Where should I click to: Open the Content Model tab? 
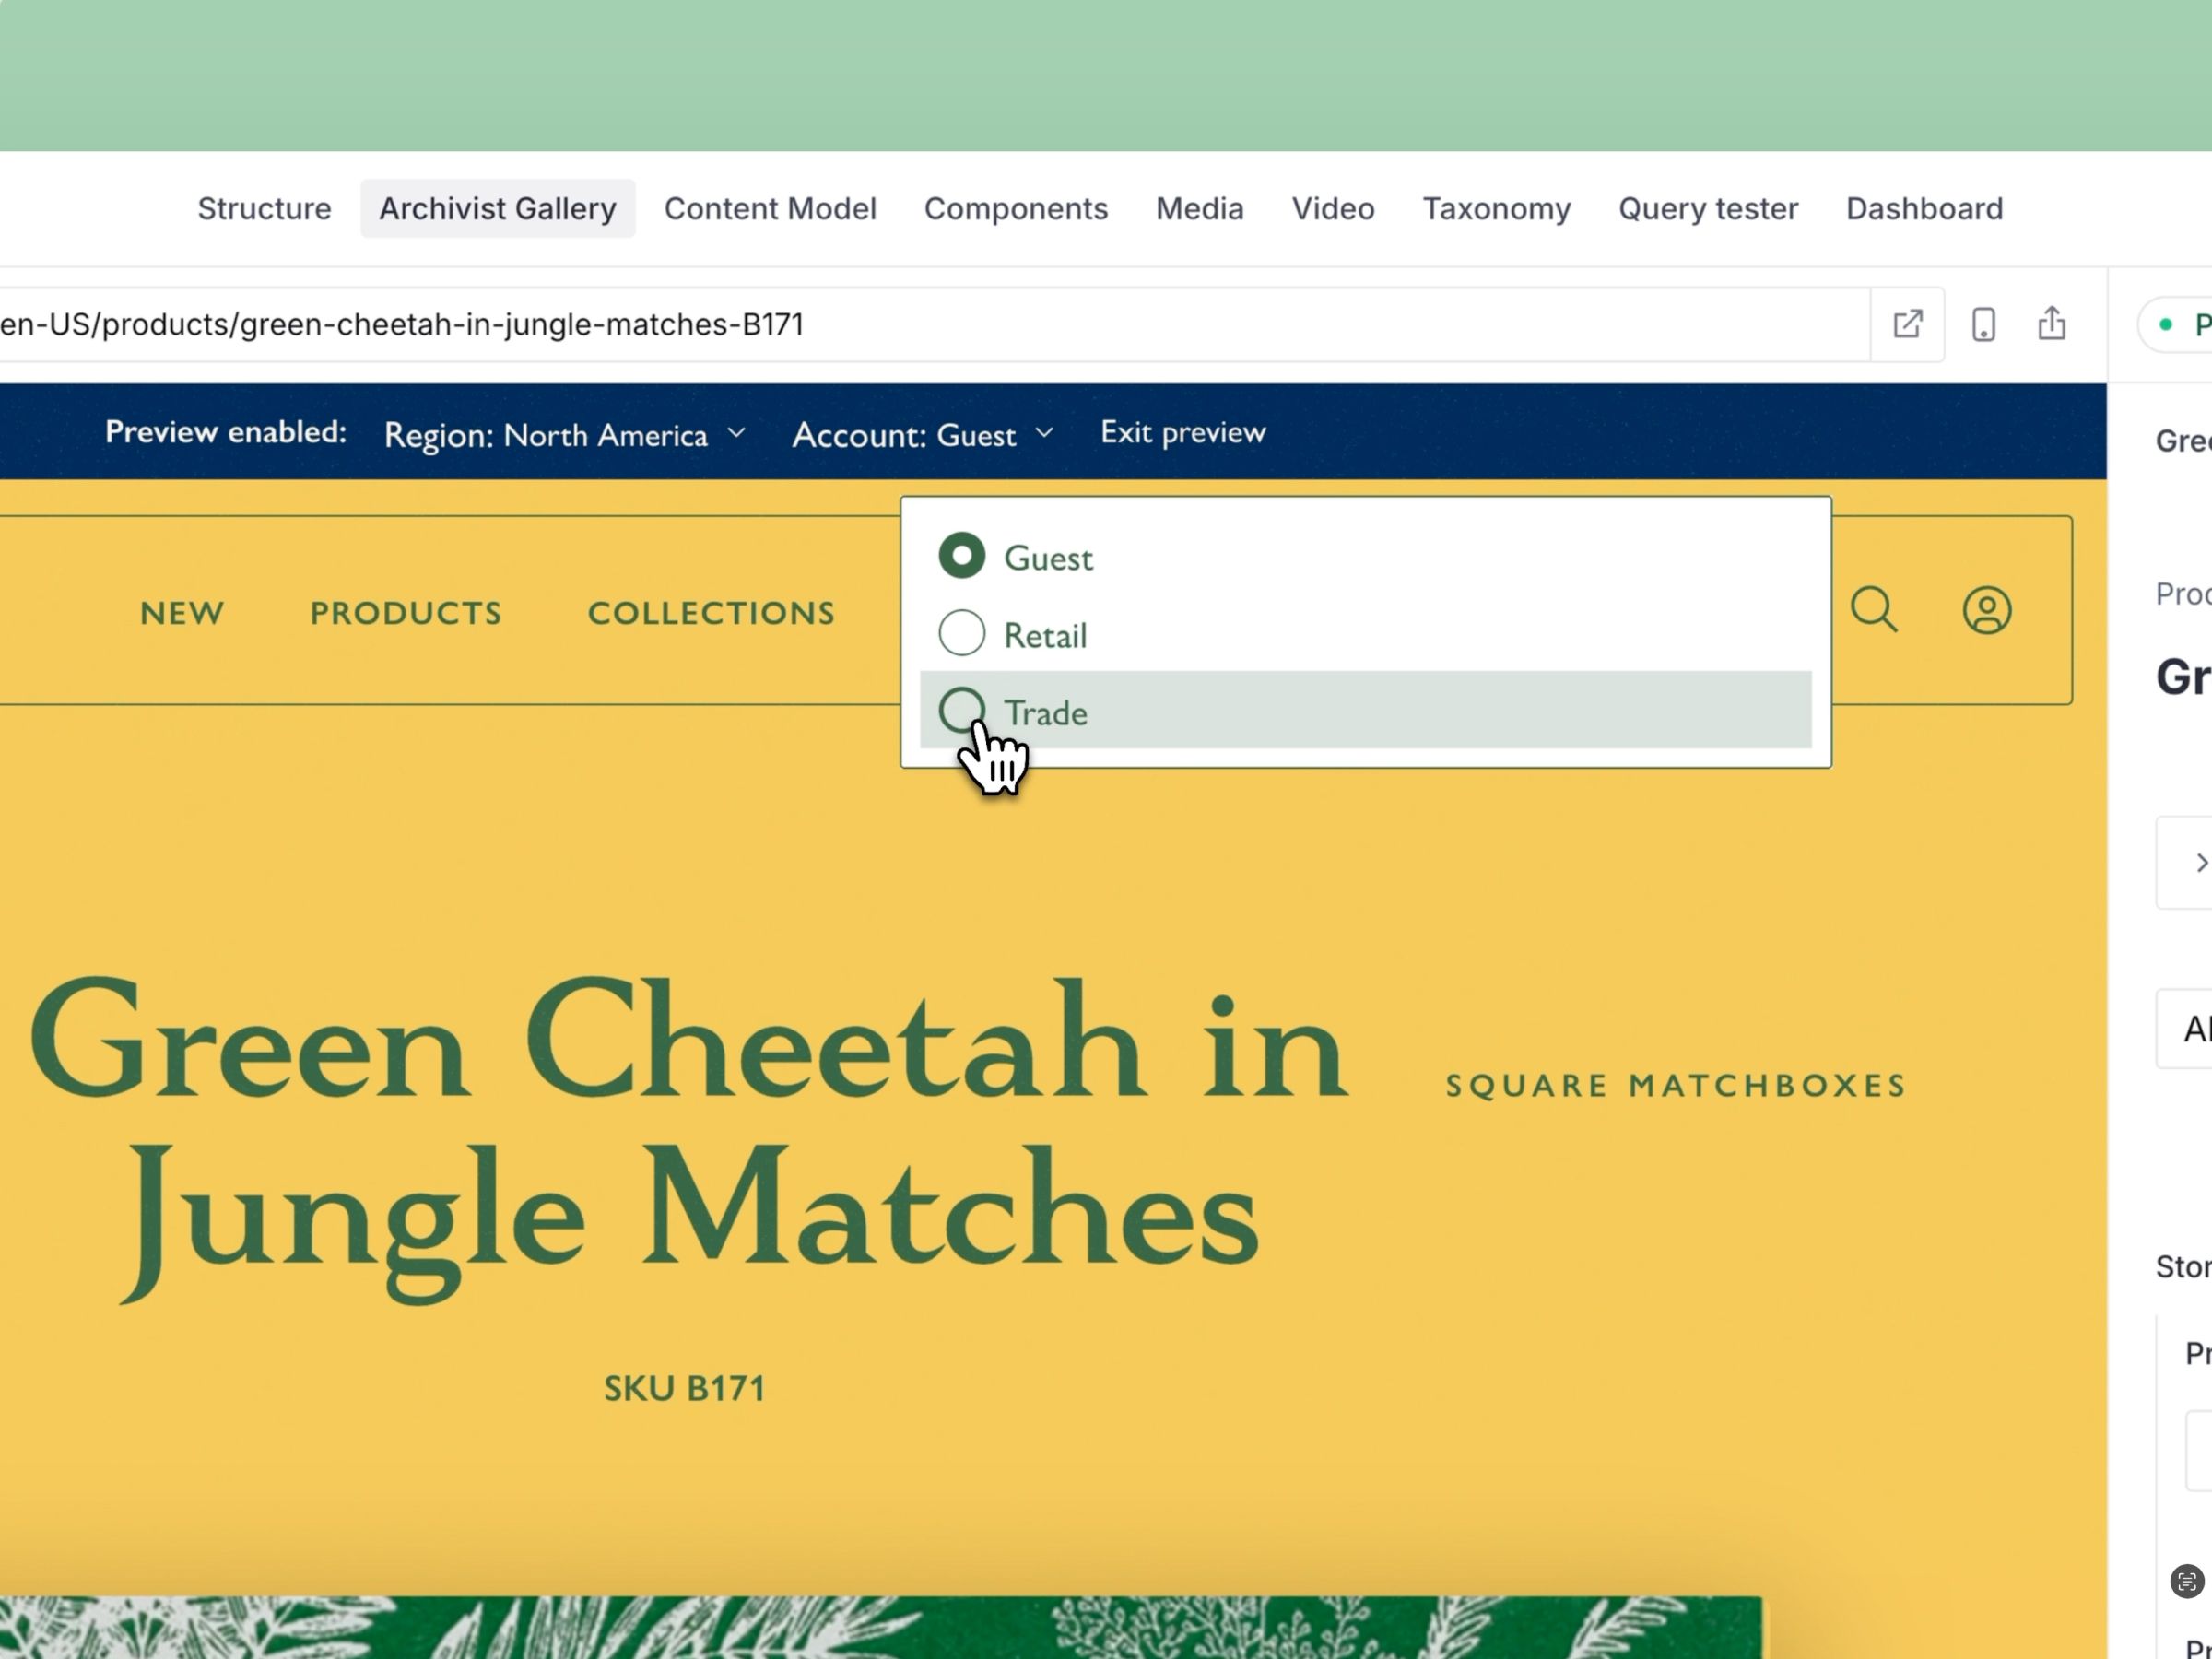tap(770, 208)
